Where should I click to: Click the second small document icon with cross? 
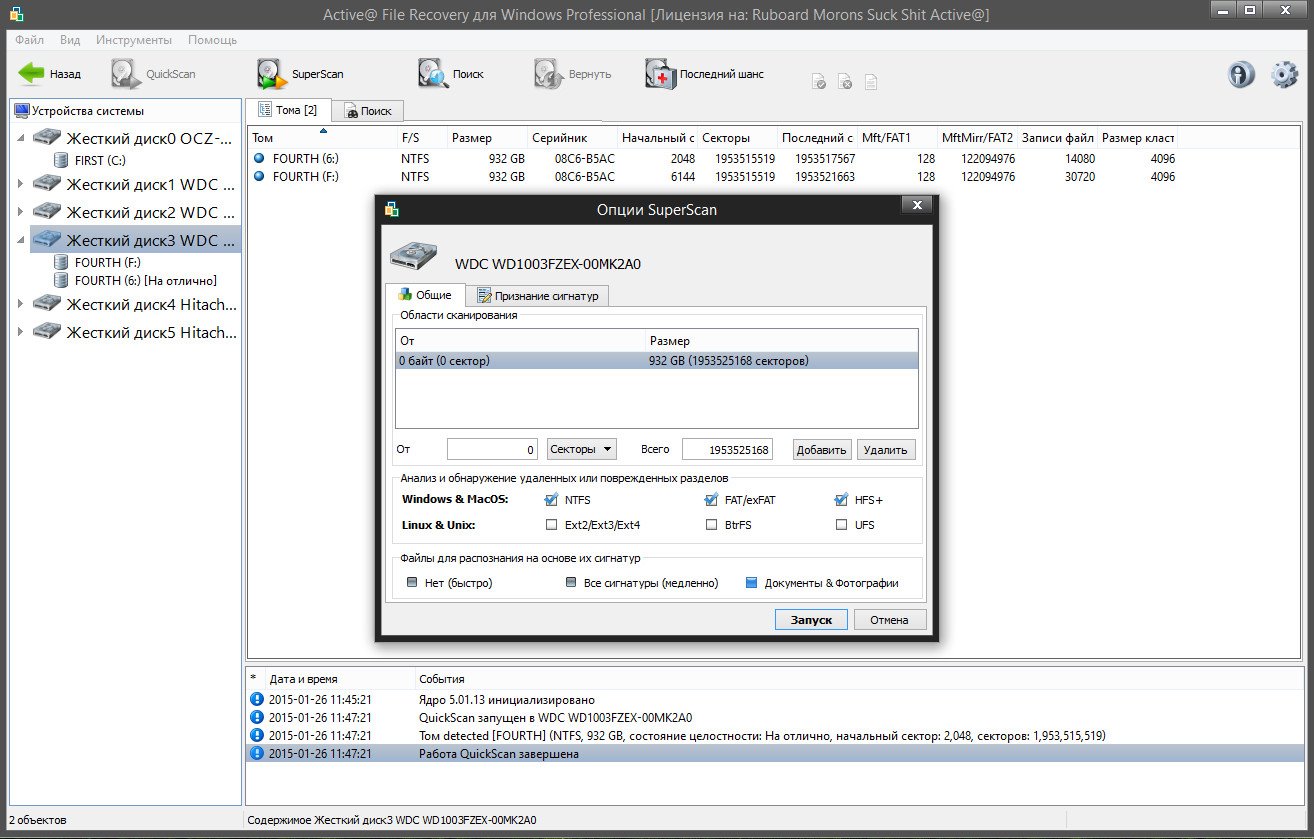coord(845,82)
